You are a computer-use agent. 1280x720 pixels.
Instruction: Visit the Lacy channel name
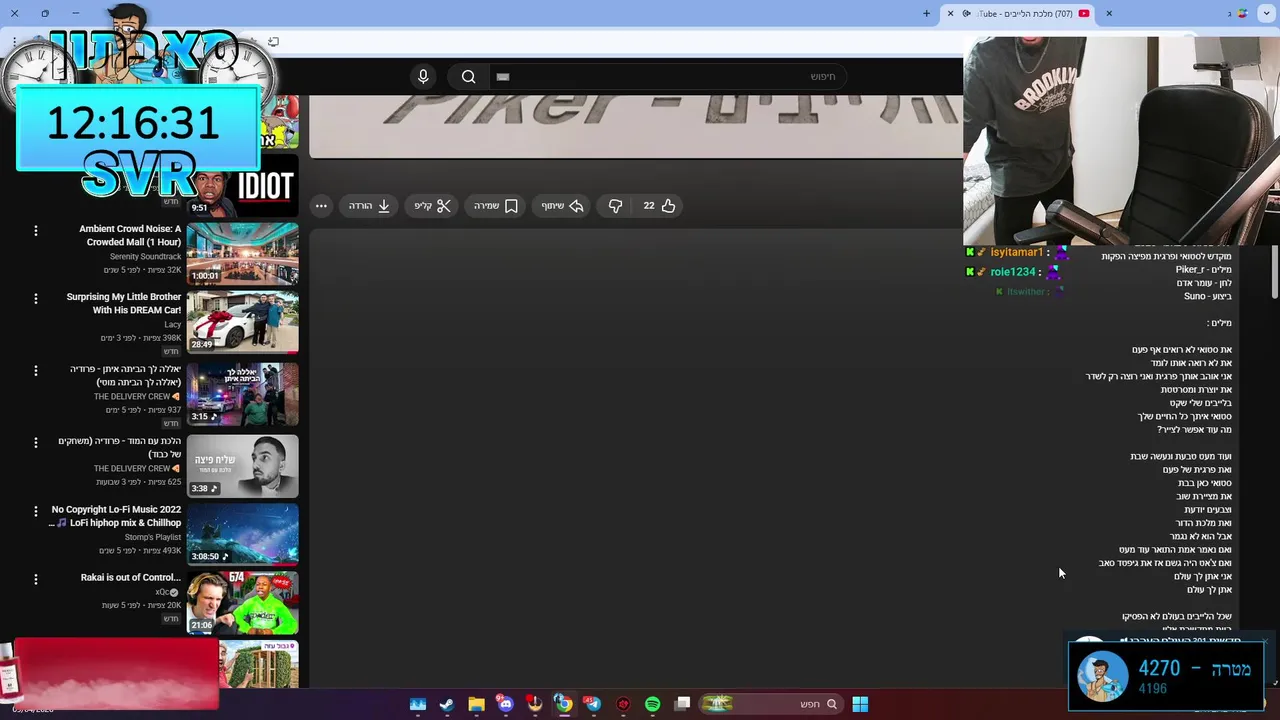[173, 325]
